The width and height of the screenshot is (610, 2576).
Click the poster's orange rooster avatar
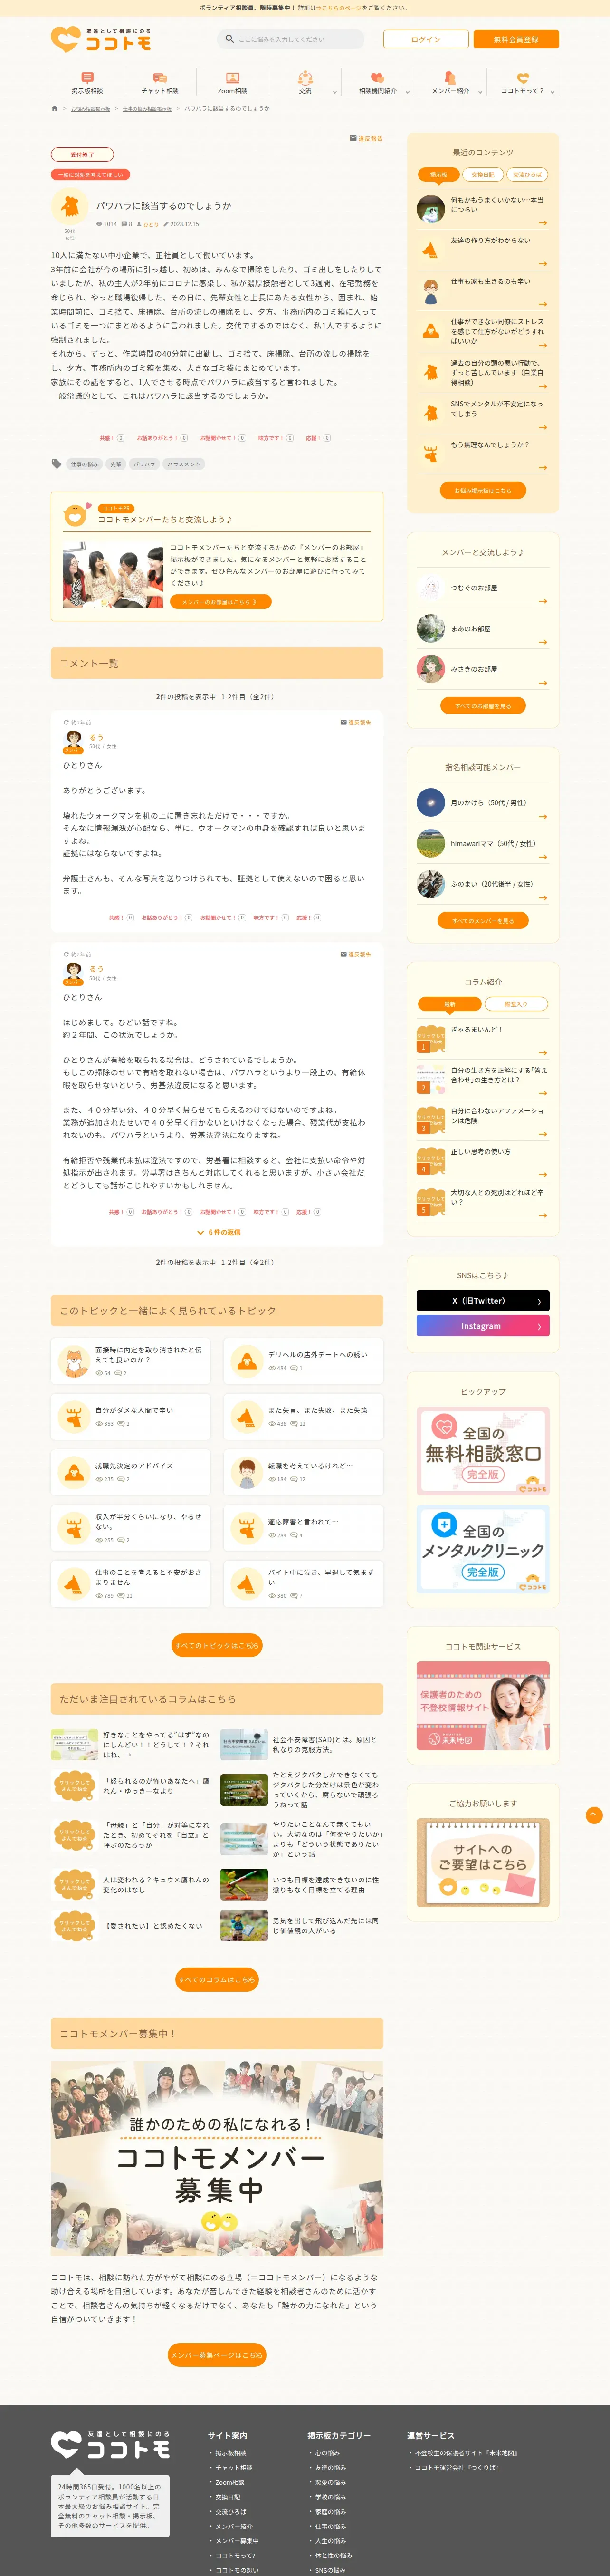click(x=69, y=207)
